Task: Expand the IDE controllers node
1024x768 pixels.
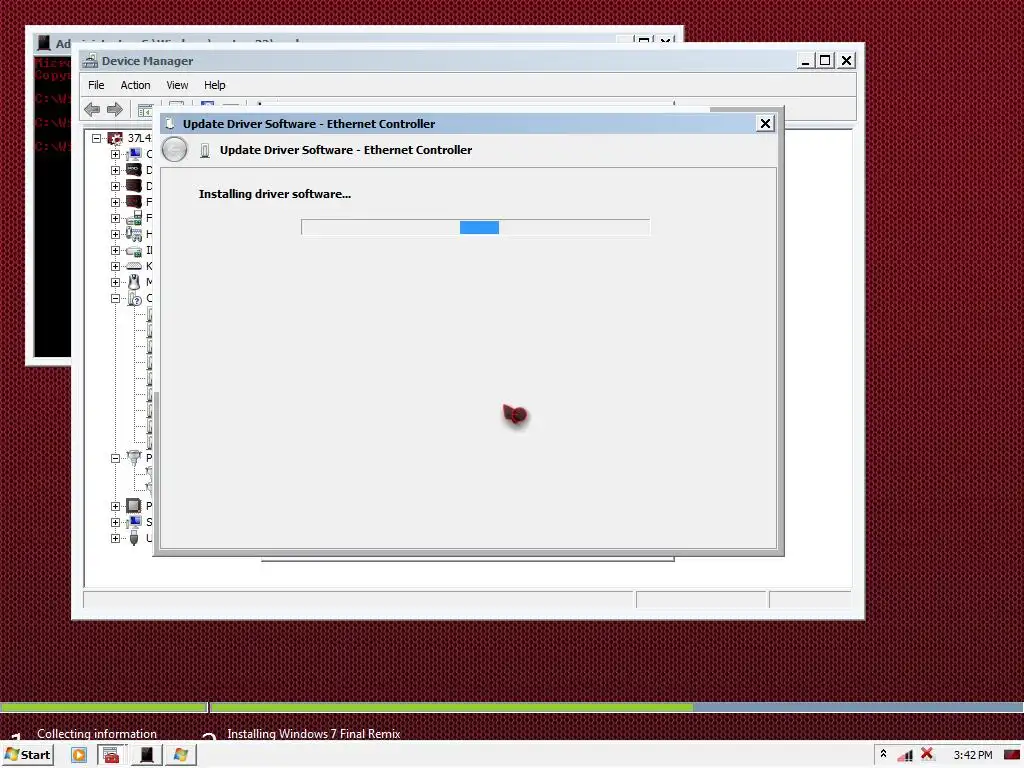Action: pyautogui.click(x=116, y=250)
